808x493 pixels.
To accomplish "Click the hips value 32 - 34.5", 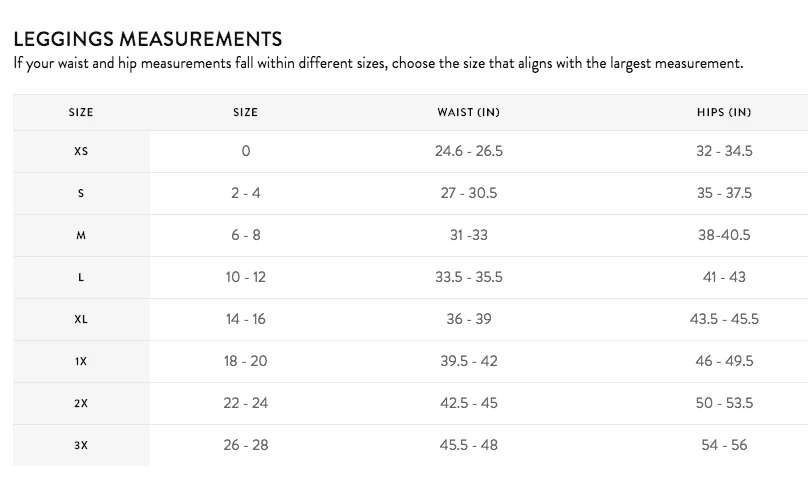I will coord(724,151).
